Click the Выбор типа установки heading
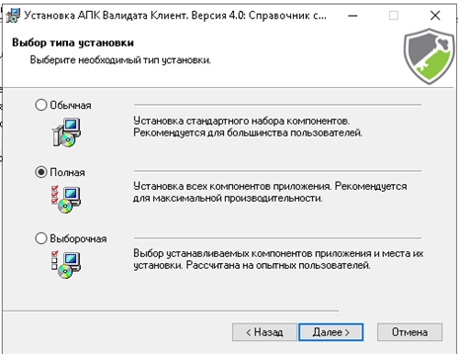 tap(73, 43)
